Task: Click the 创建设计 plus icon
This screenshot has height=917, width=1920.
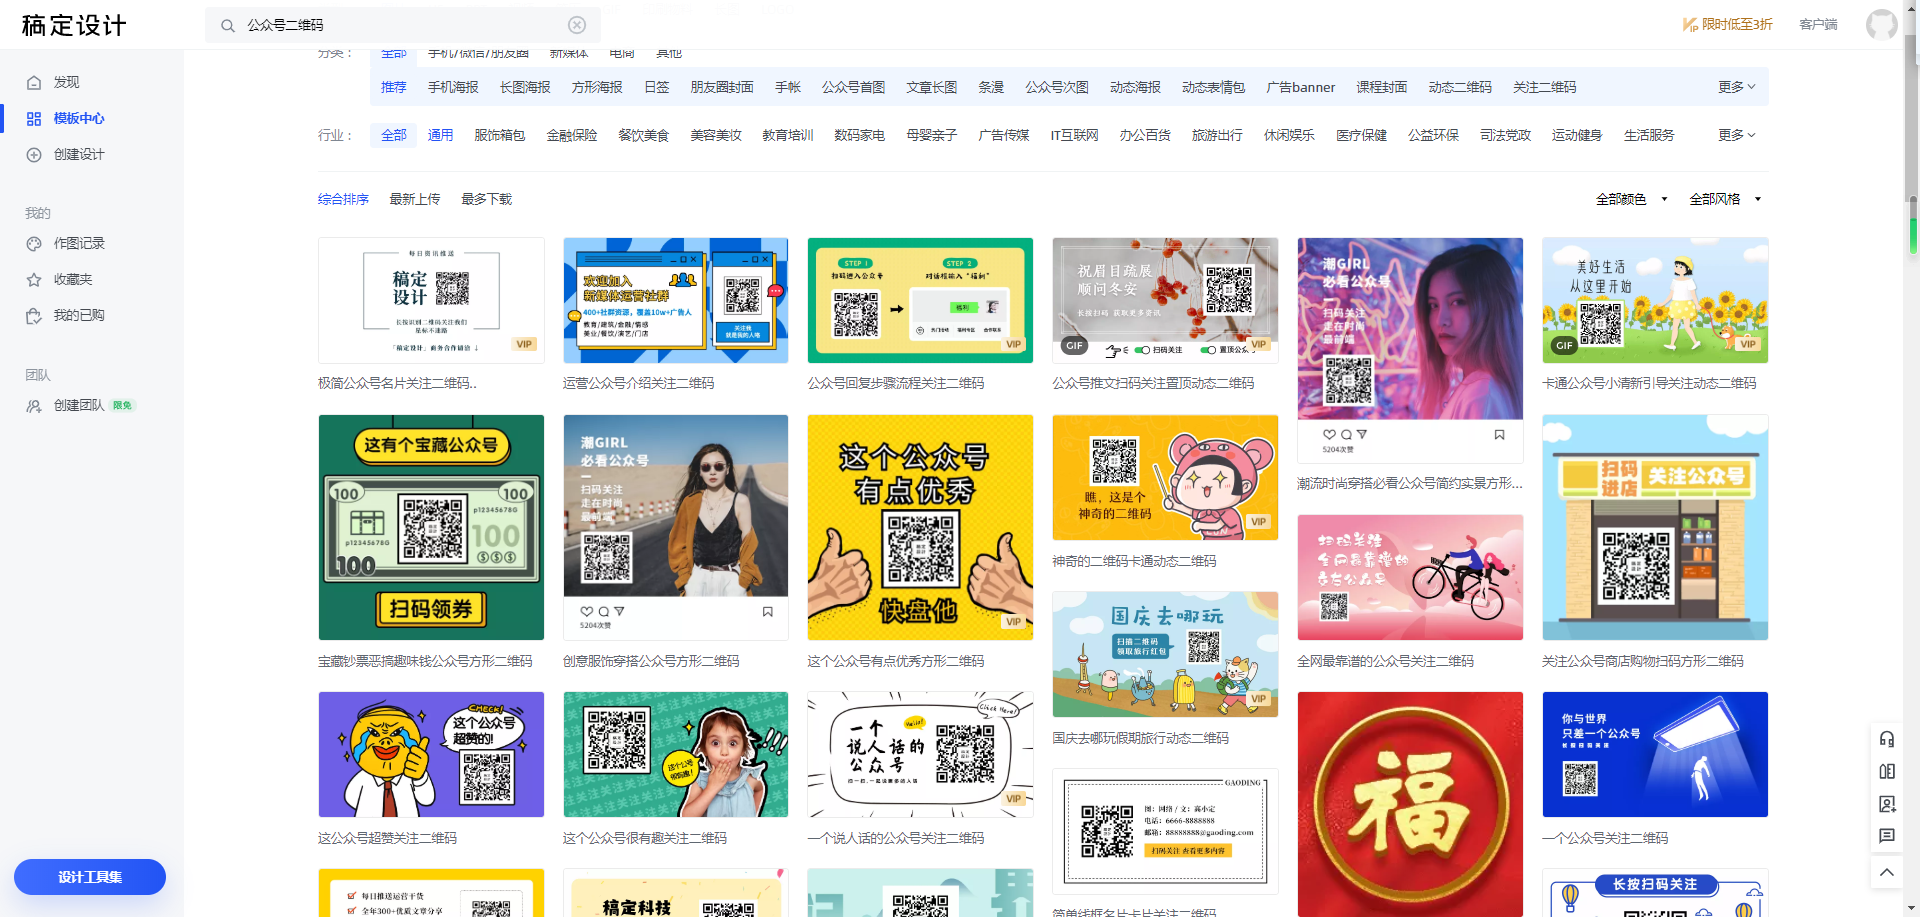Action: tap(34, 154)
